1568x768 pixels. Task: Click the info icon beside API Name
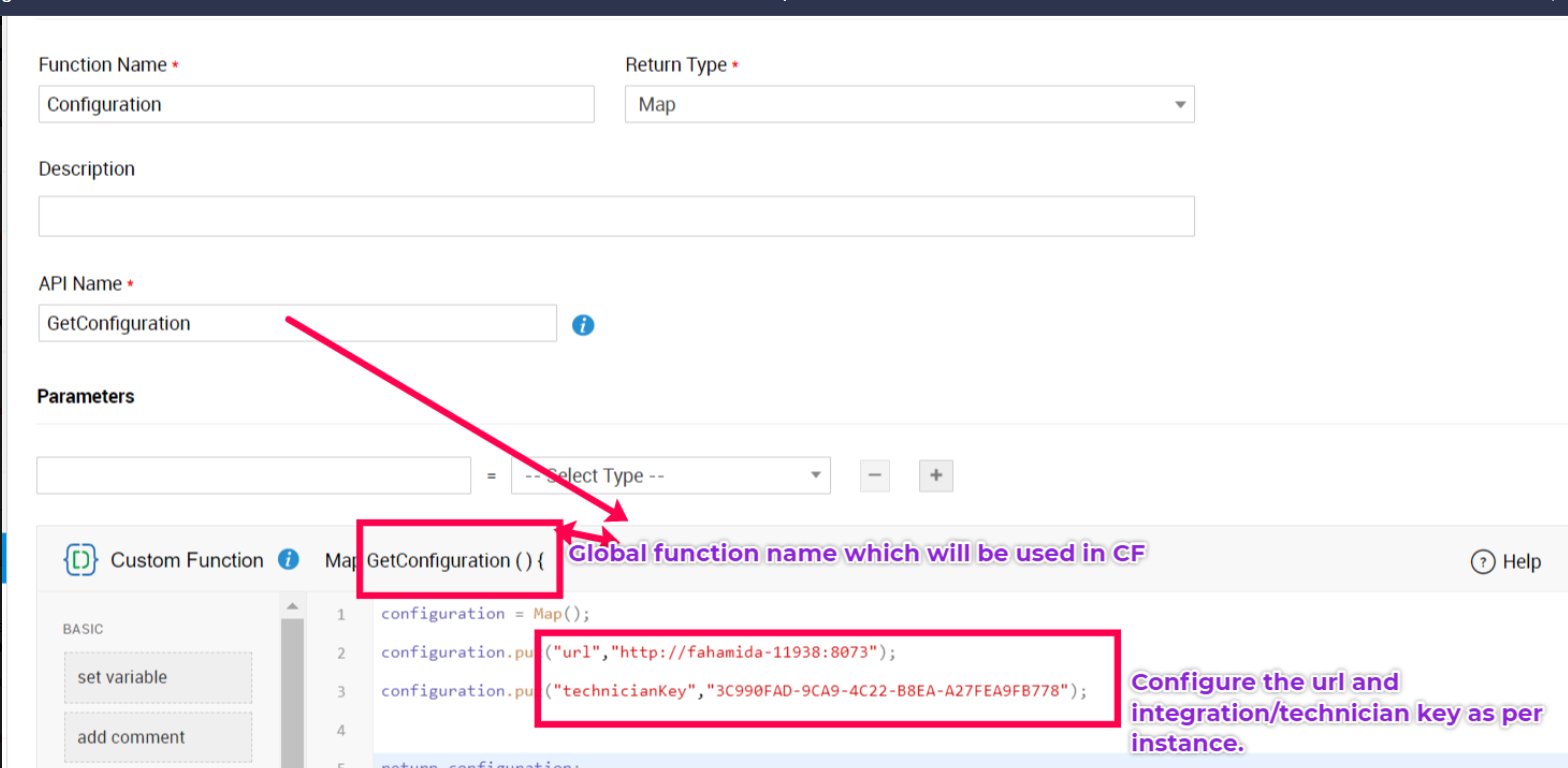[583, 325]
